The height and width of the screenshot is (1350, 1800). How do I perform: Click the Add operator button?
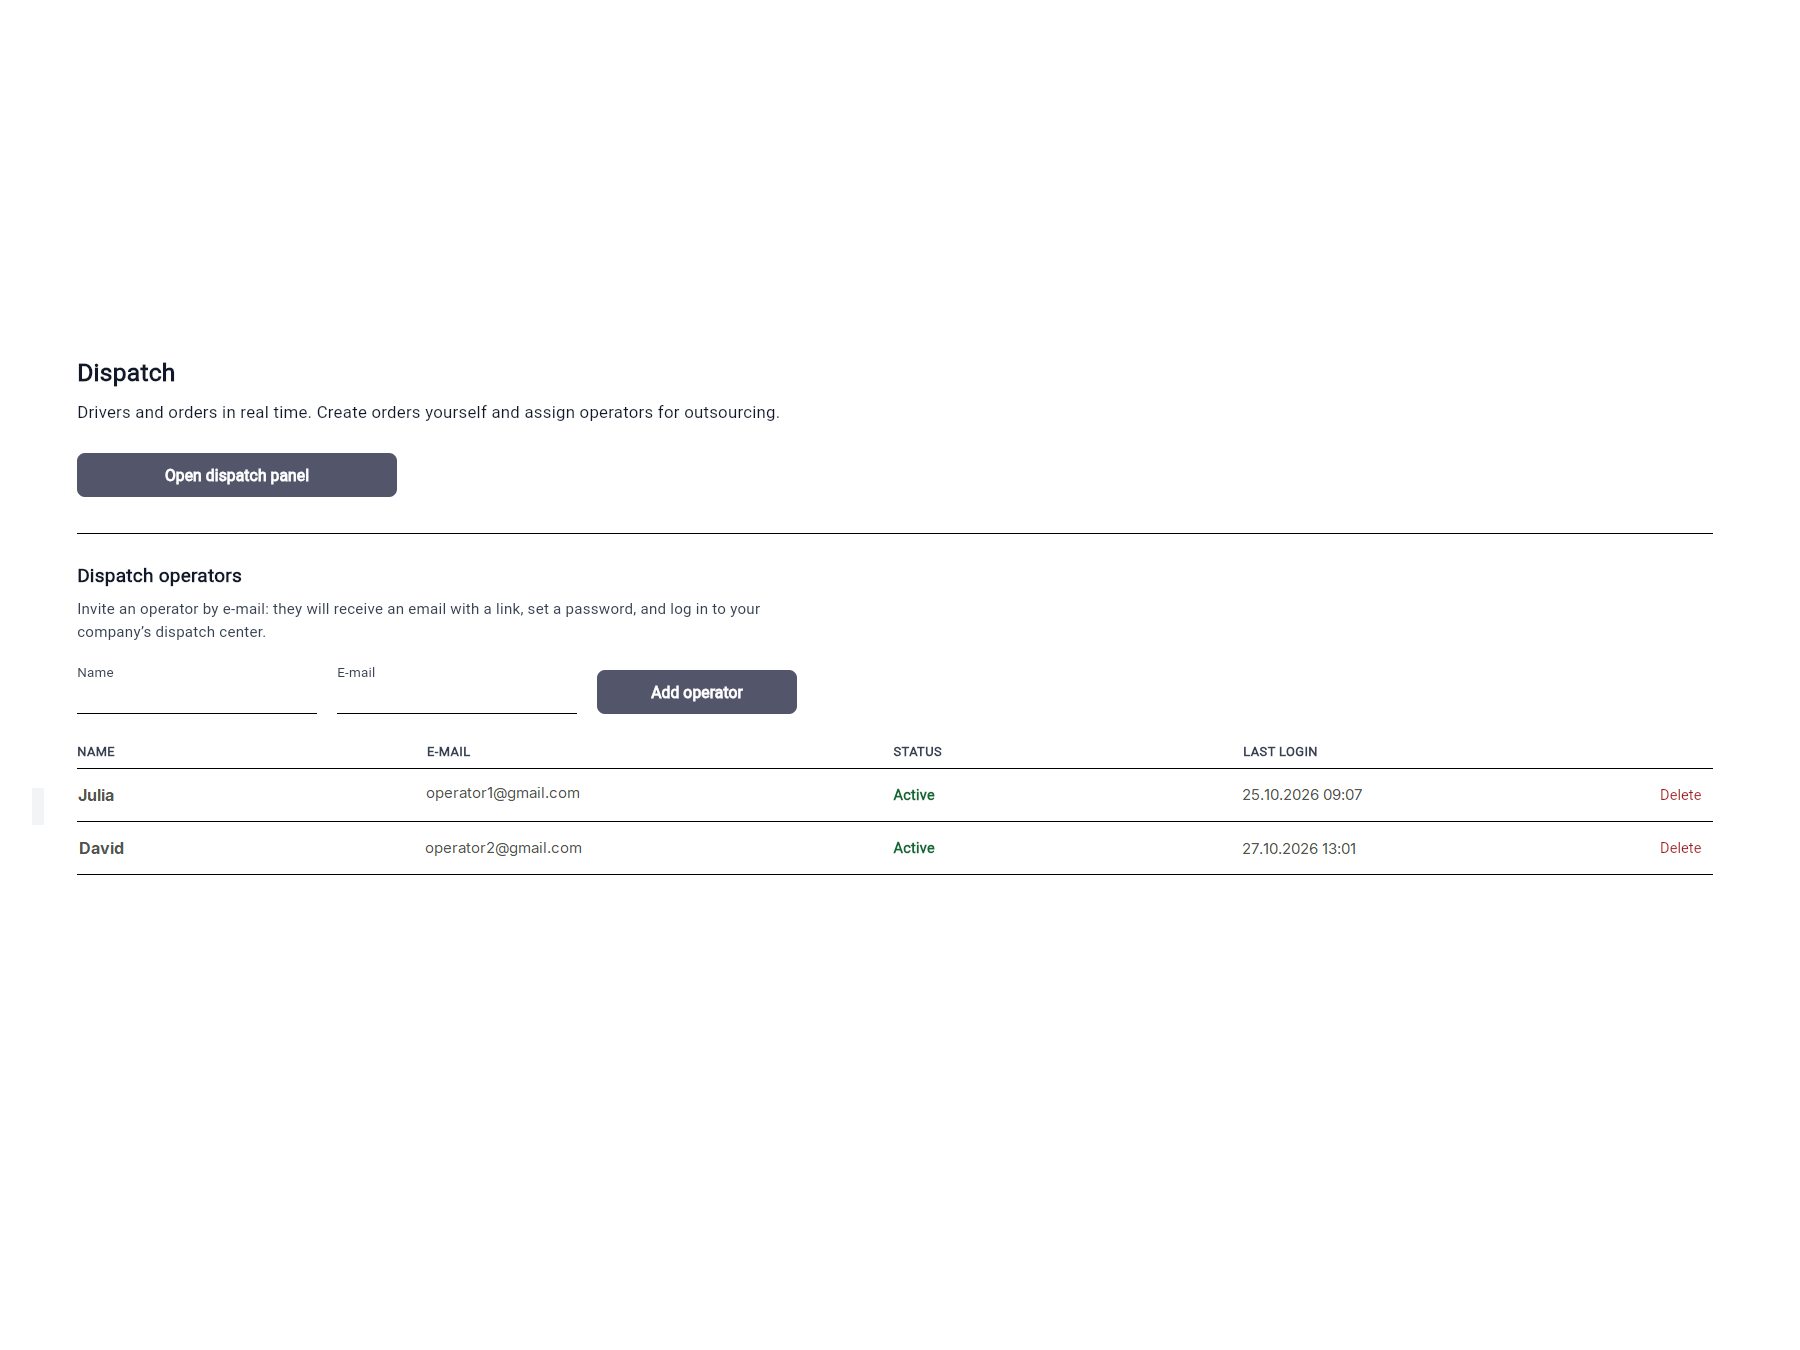(697, 692)
